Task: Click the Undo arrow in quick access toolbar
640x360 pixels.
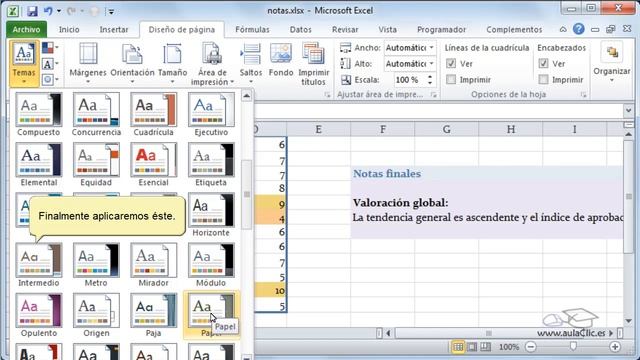Action: (x=48, y=11)
